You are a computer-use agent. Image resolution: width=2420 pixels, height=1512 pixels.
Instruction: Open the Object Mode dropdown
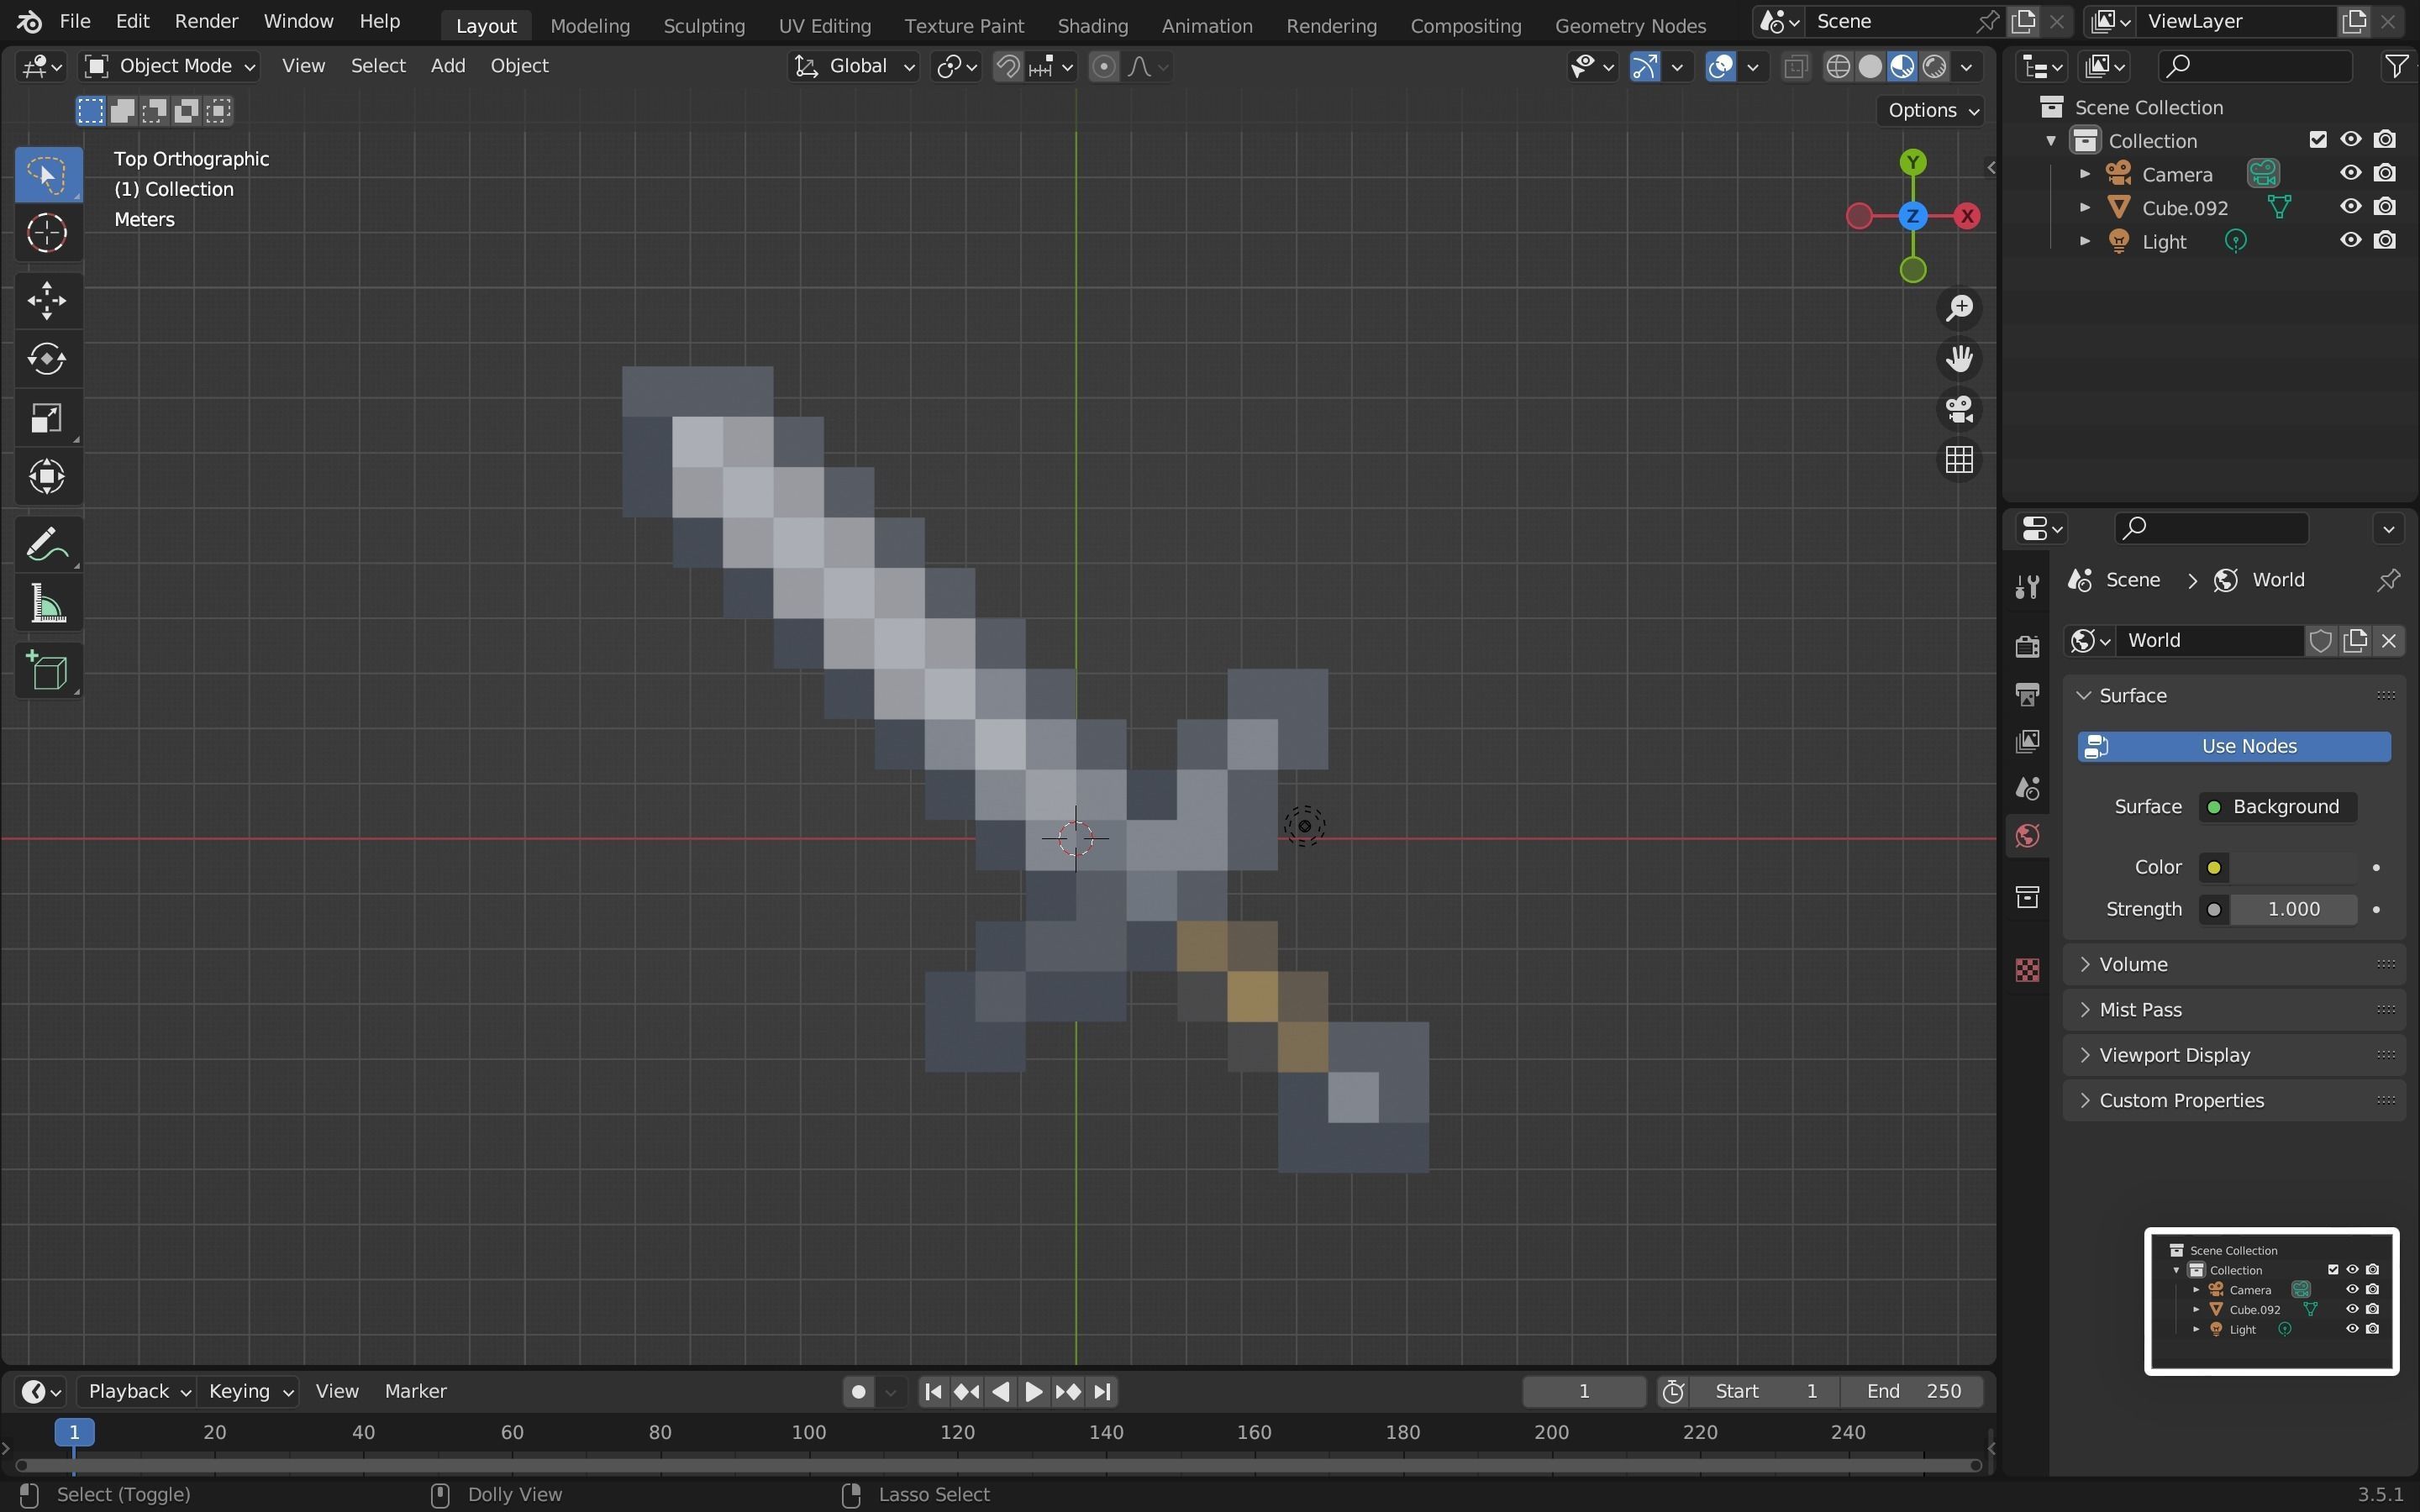pos(169,66)
